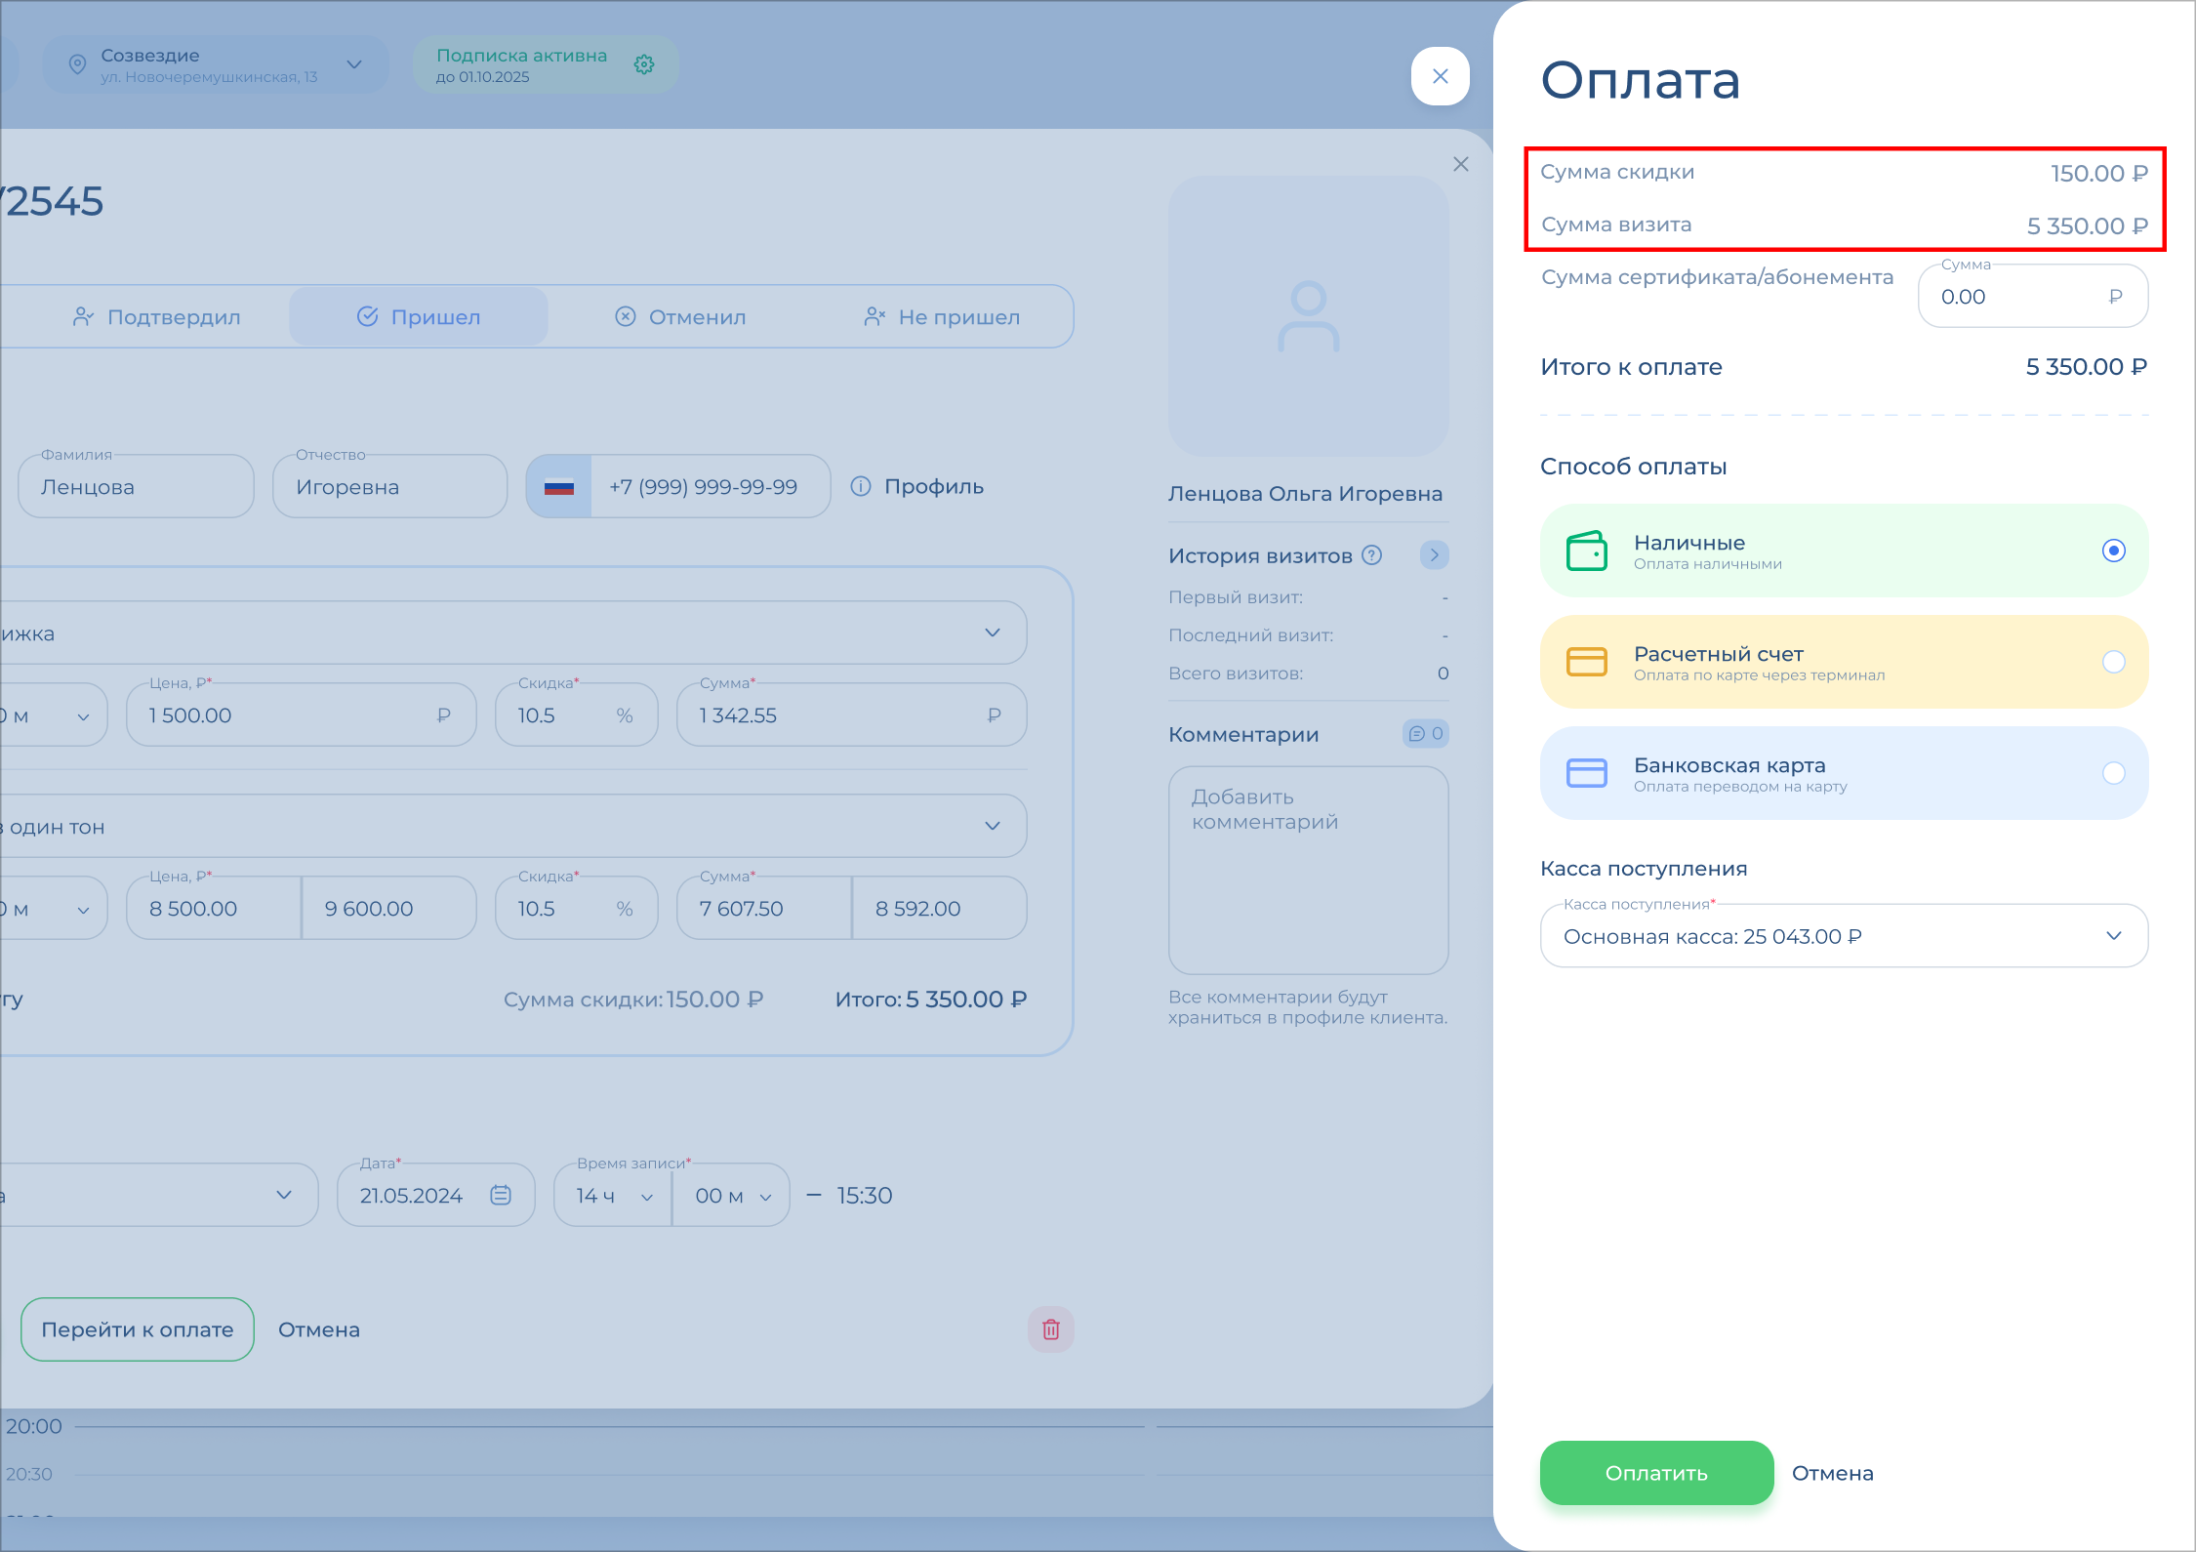Viewport: 2196px width, 1552px height.
Task: Select Наличные cash payment radio button
Action: (x=2112, y=551)
